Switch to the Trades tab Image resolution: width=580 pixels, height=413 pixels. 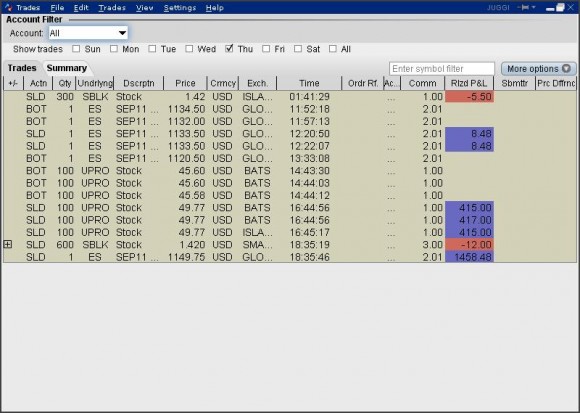tap(22, 68)
